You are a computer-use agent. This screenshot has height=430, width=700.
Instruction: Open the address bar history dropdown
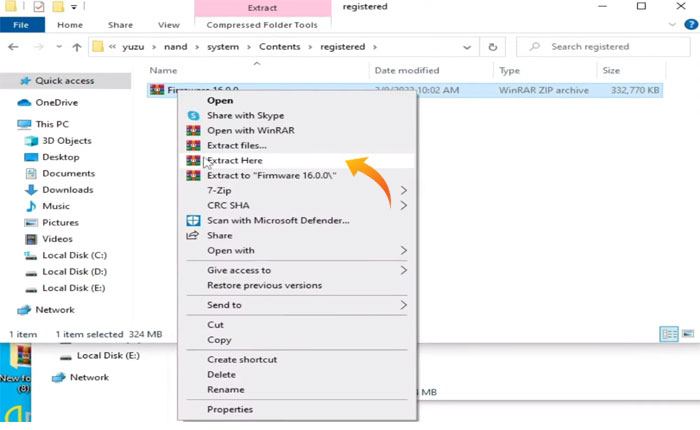pos(468,47)
